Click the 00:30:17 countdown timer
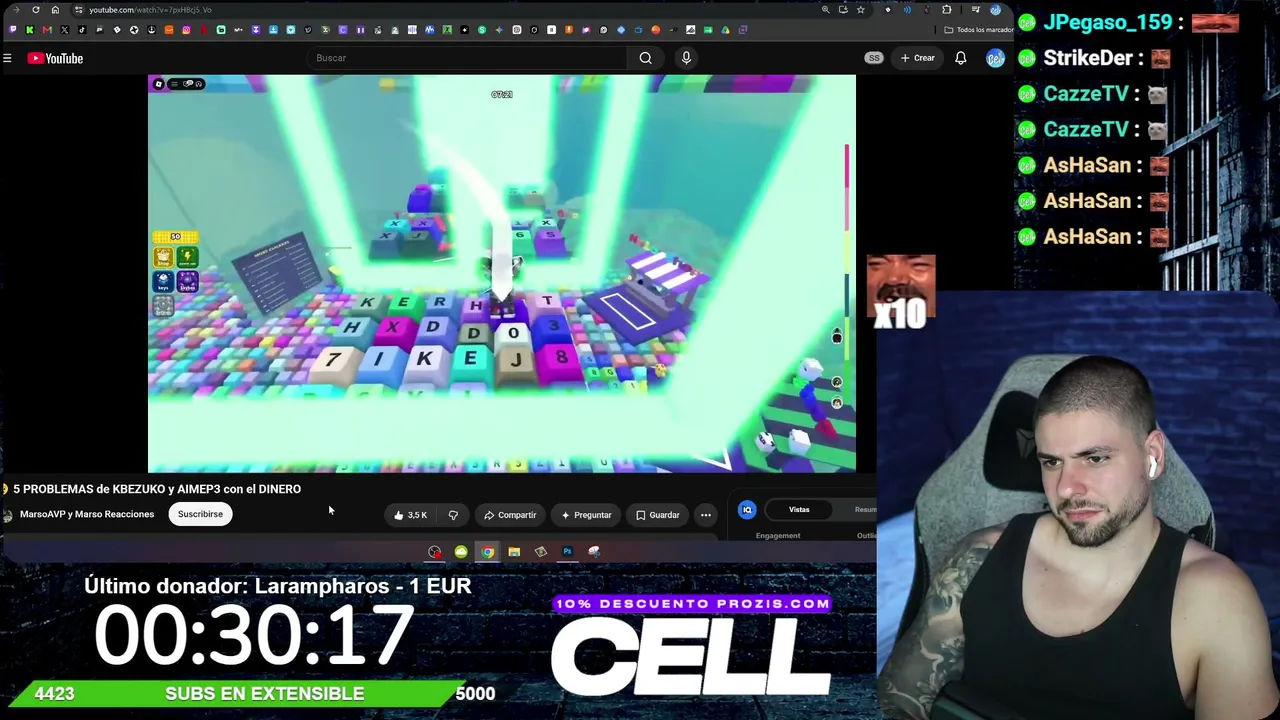1280x720 pixels. [x=253, y=635]
